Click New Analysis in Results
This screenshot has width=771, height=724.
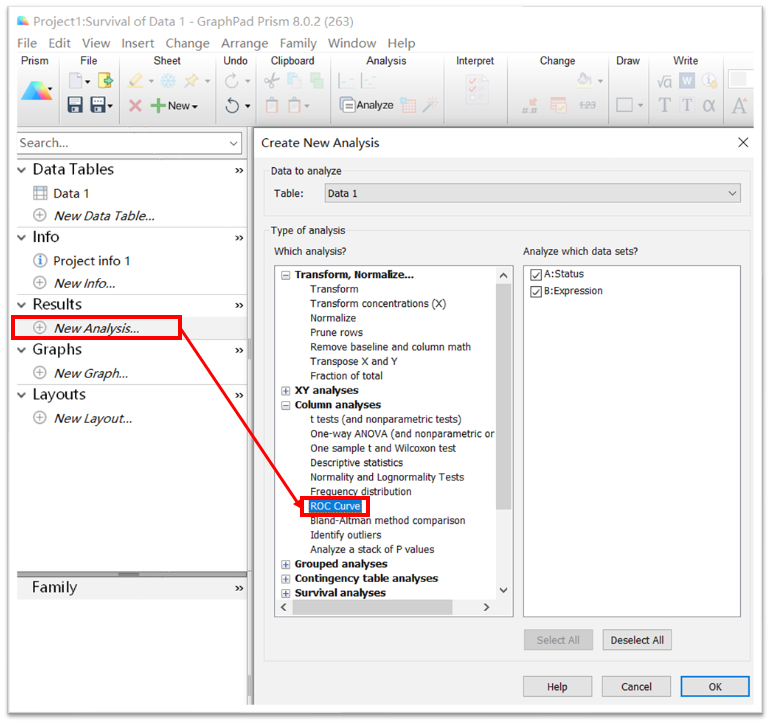[96, 328]
